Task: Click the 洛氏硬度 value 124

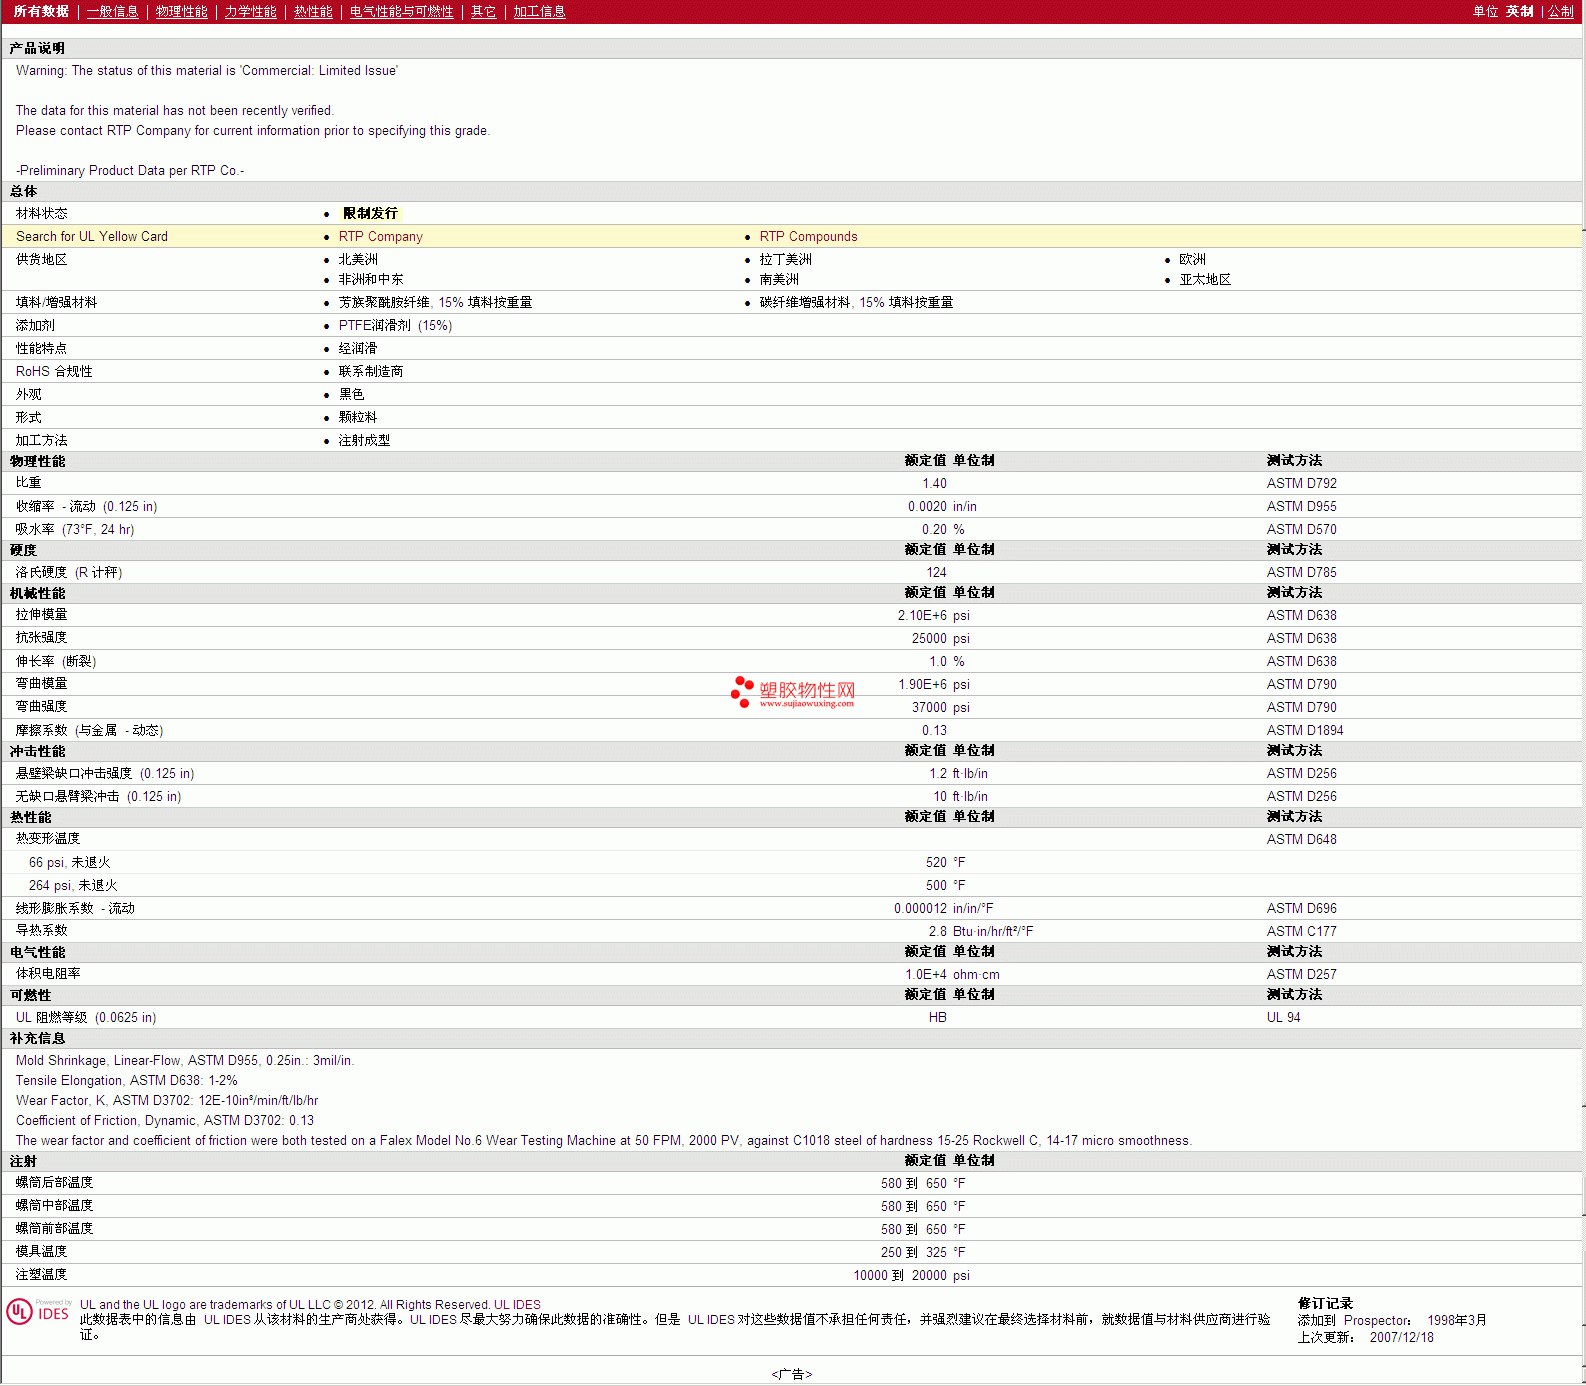Action: click(936, 573)
